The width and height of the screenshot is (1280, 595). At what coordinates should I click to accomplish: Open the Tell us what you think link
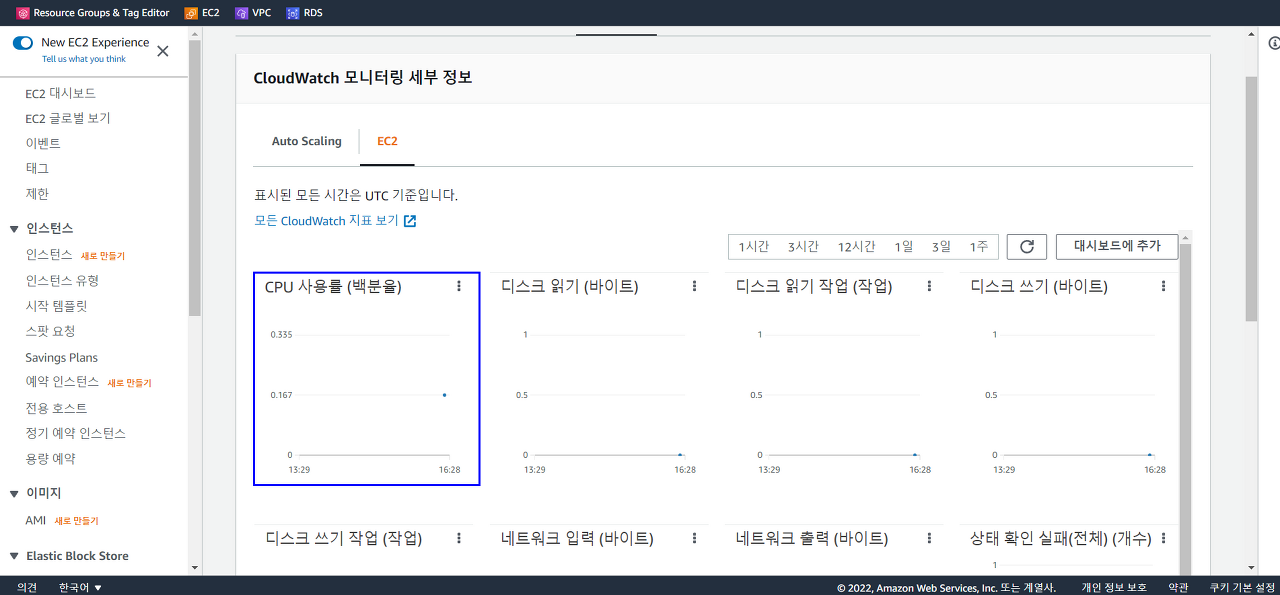click(x=84, y=59)
